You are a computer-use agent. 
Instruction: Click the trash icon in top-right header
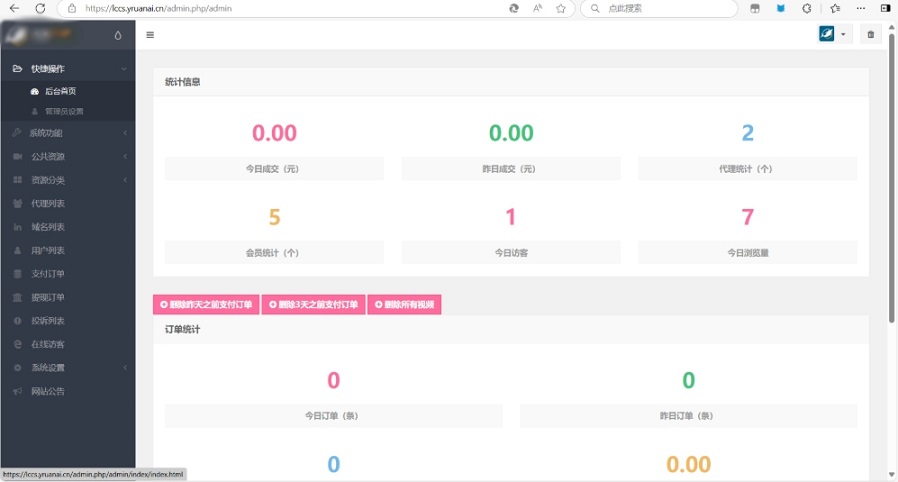[x=870, y=35]
